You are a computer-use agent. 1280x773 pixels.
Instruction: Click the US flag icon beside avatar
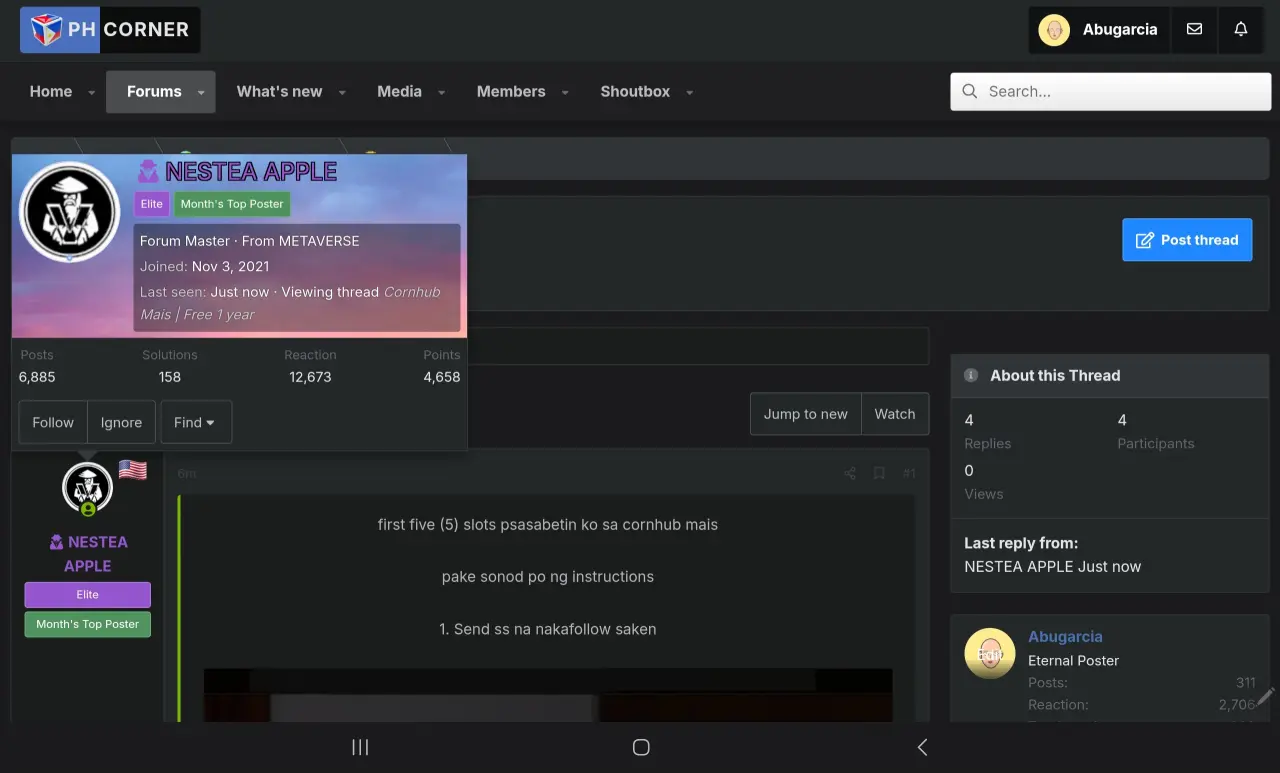(133, 470)
